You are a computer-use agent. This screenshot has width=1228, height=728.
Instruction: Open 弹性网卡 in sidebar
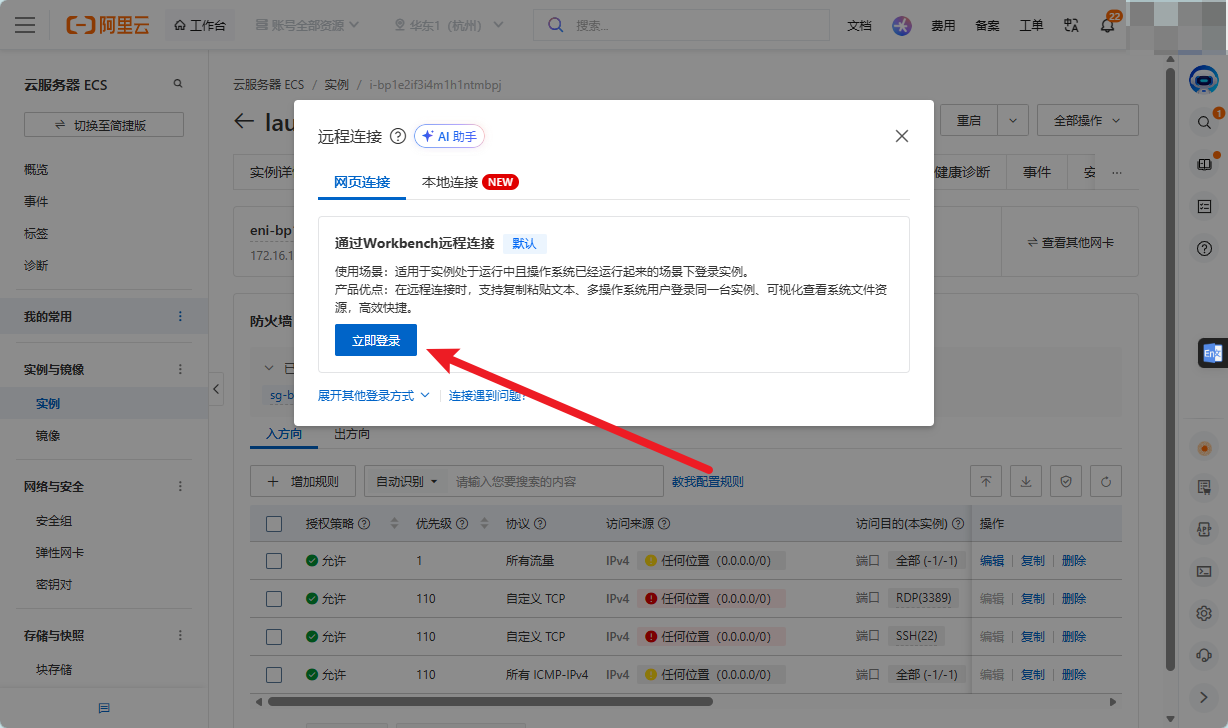(60, 553)
